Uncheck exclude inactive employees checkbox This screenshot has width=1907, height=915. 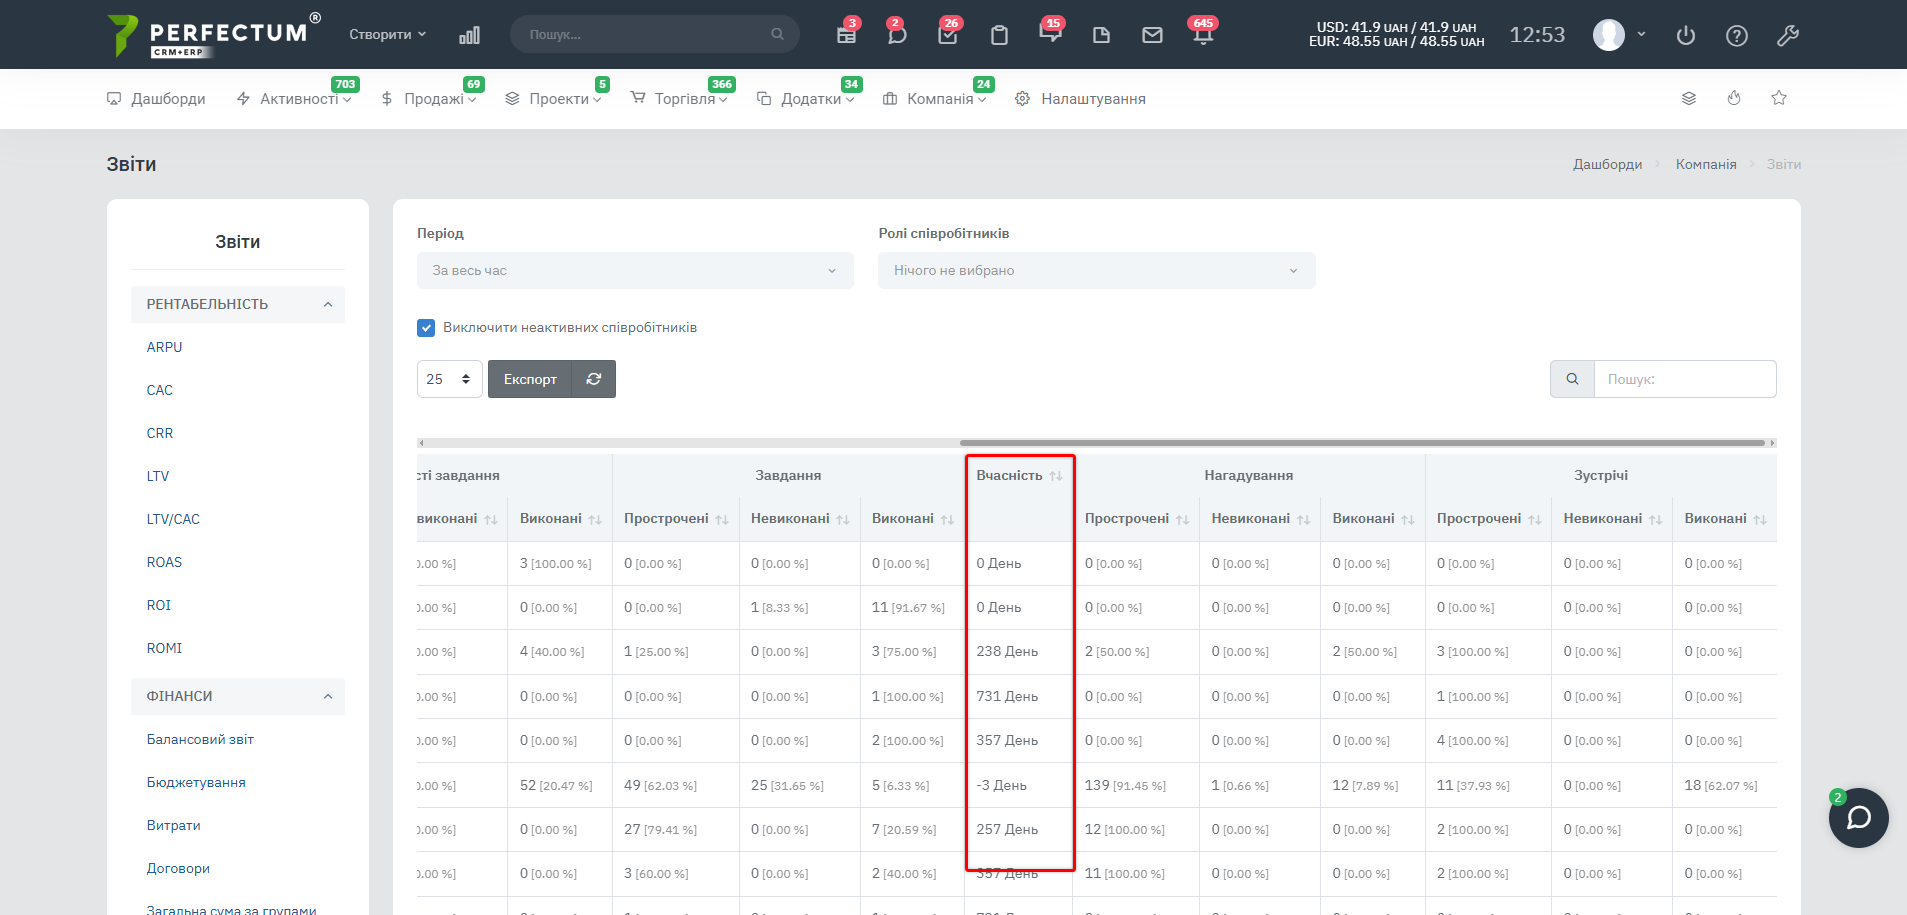click(x=426, y=328)
